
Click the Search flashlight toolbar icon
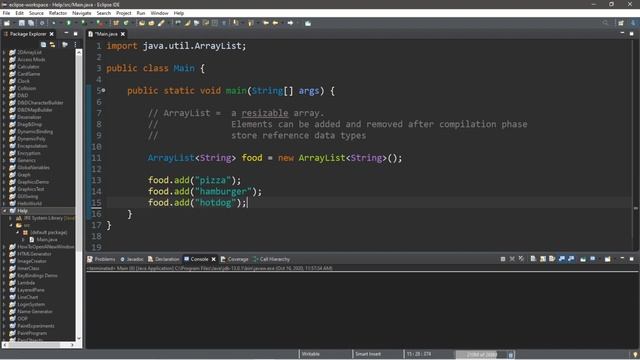coord(161,23)
